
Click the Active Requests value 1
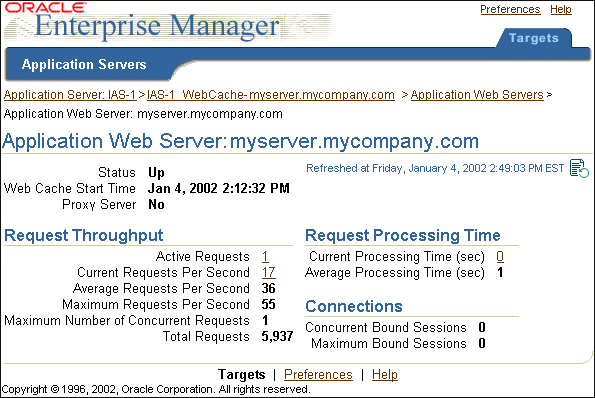[x=265, y=257]
